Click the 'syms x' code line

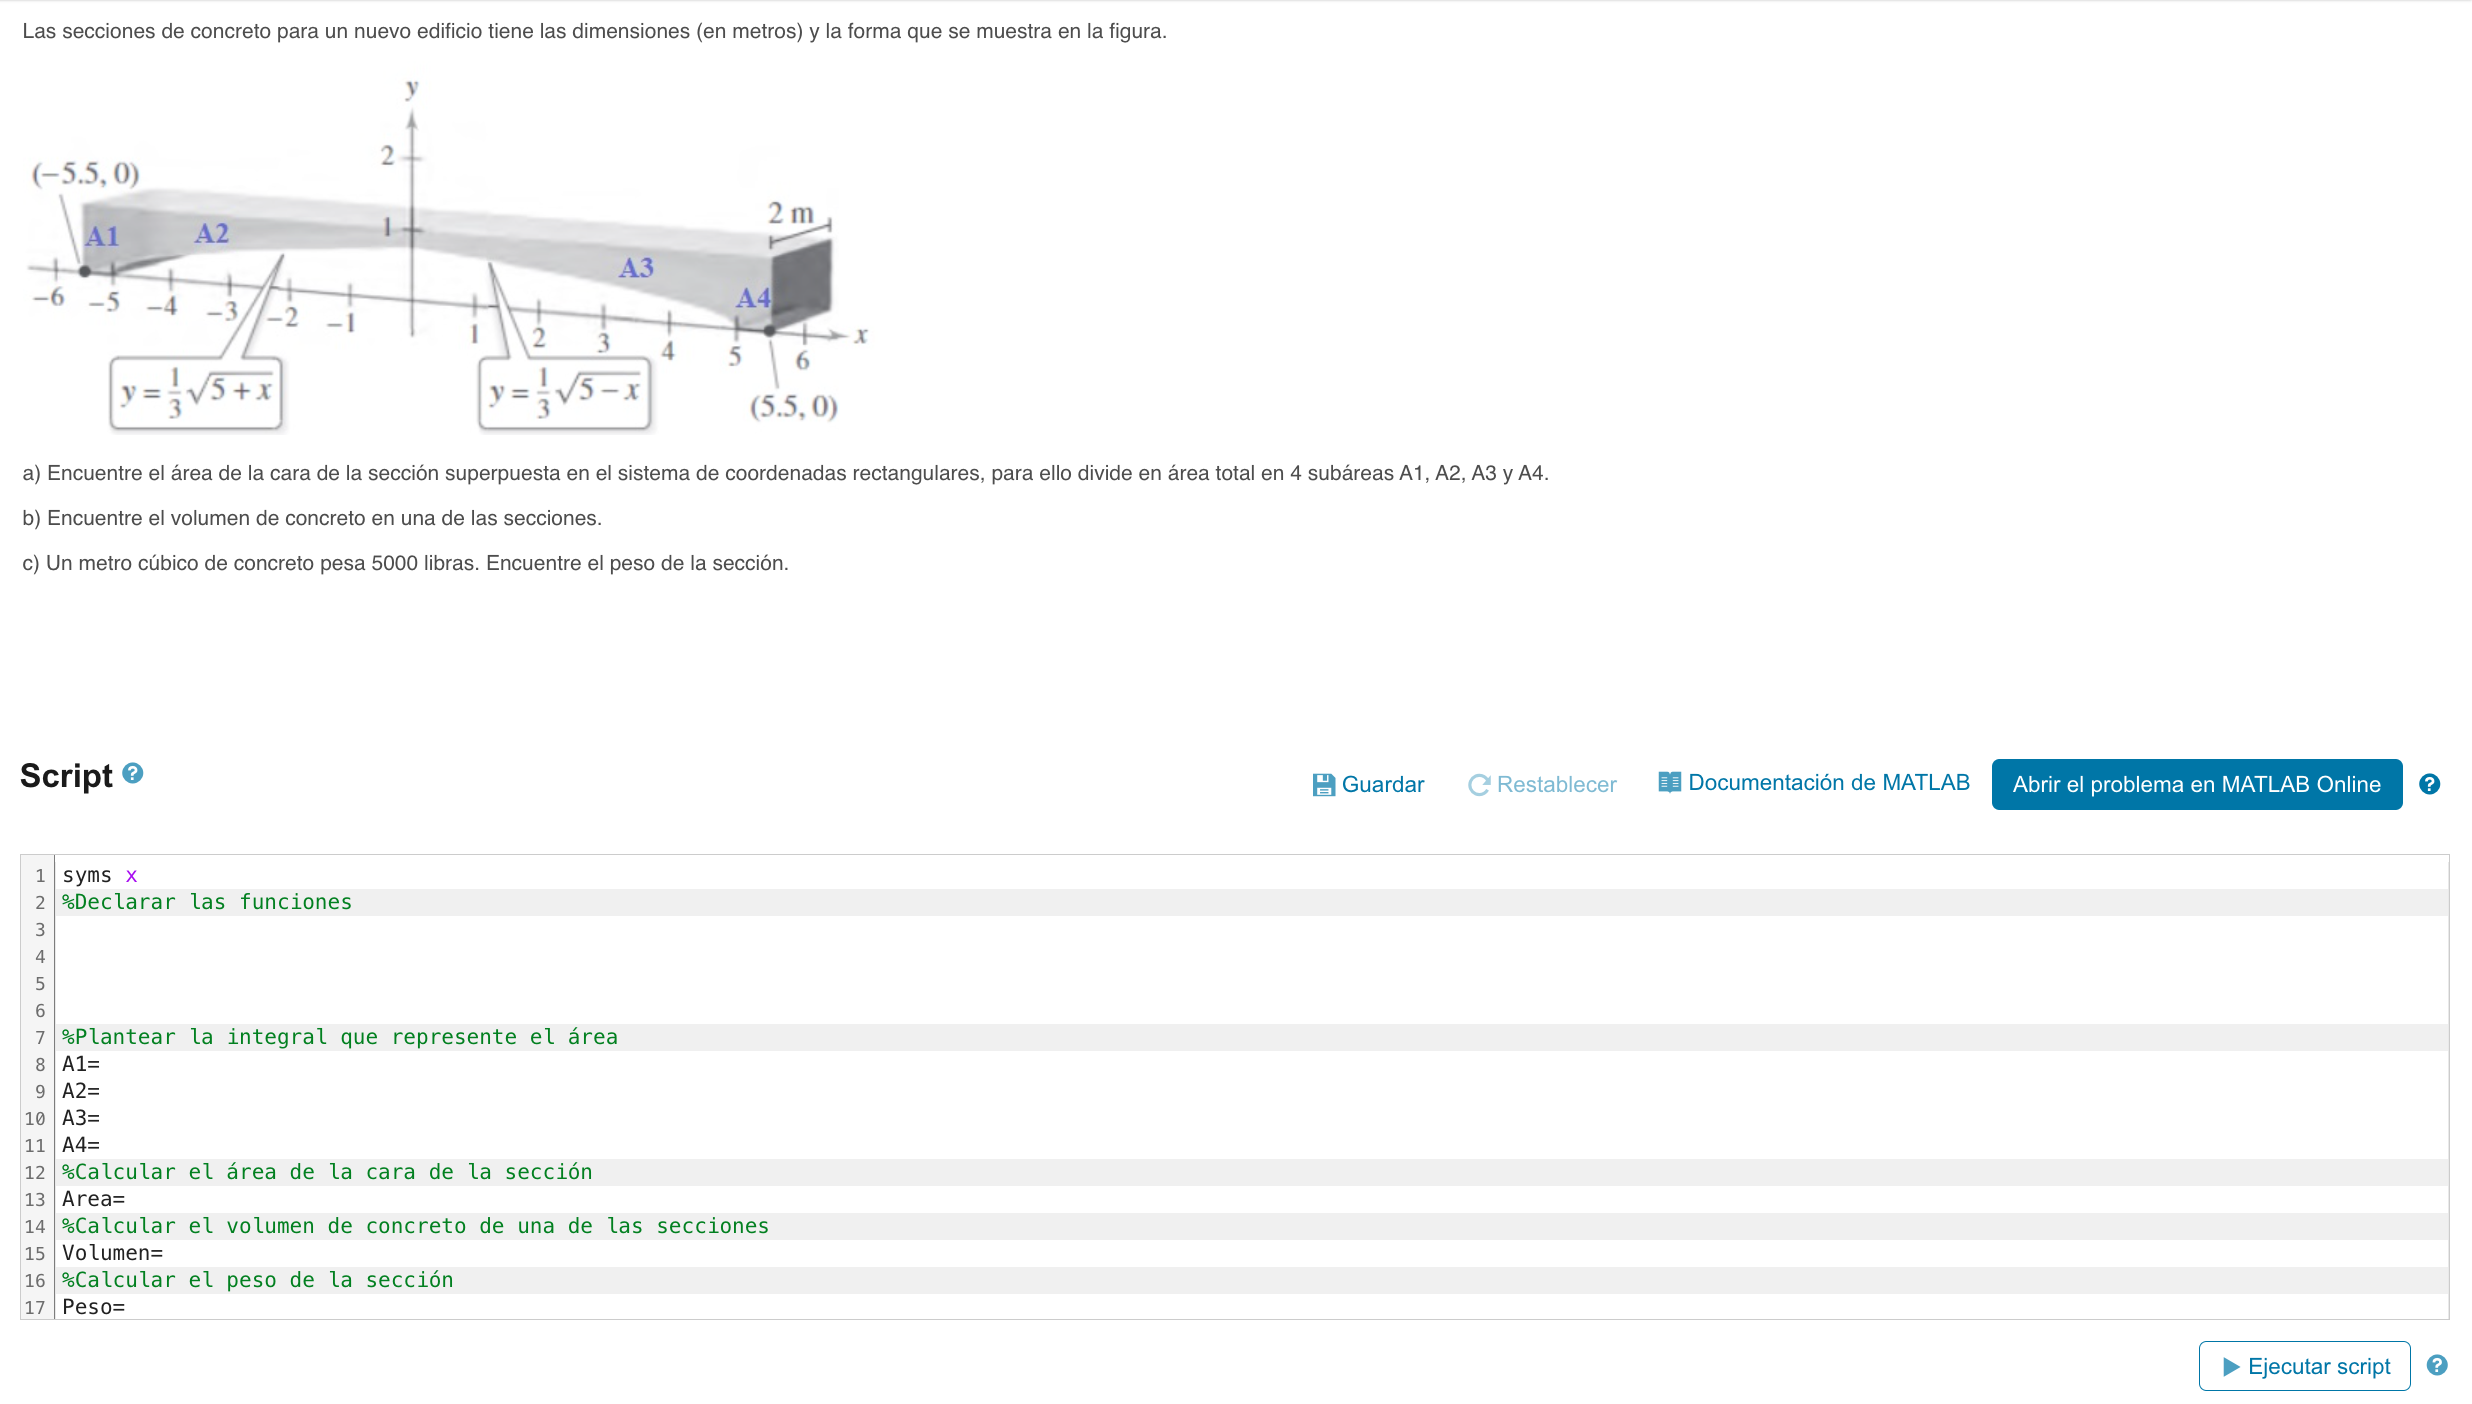[x=1250, y=875]
